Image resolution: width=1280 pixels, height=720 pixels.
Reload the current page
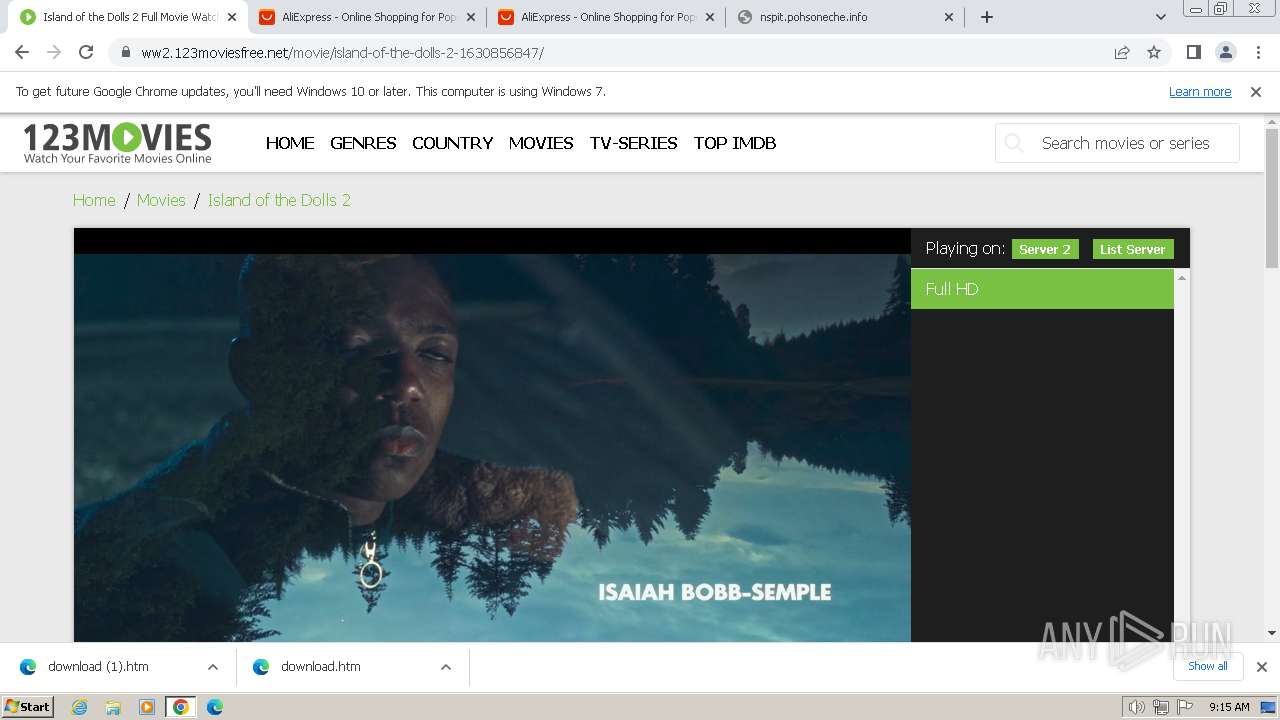tap(86, 52)
